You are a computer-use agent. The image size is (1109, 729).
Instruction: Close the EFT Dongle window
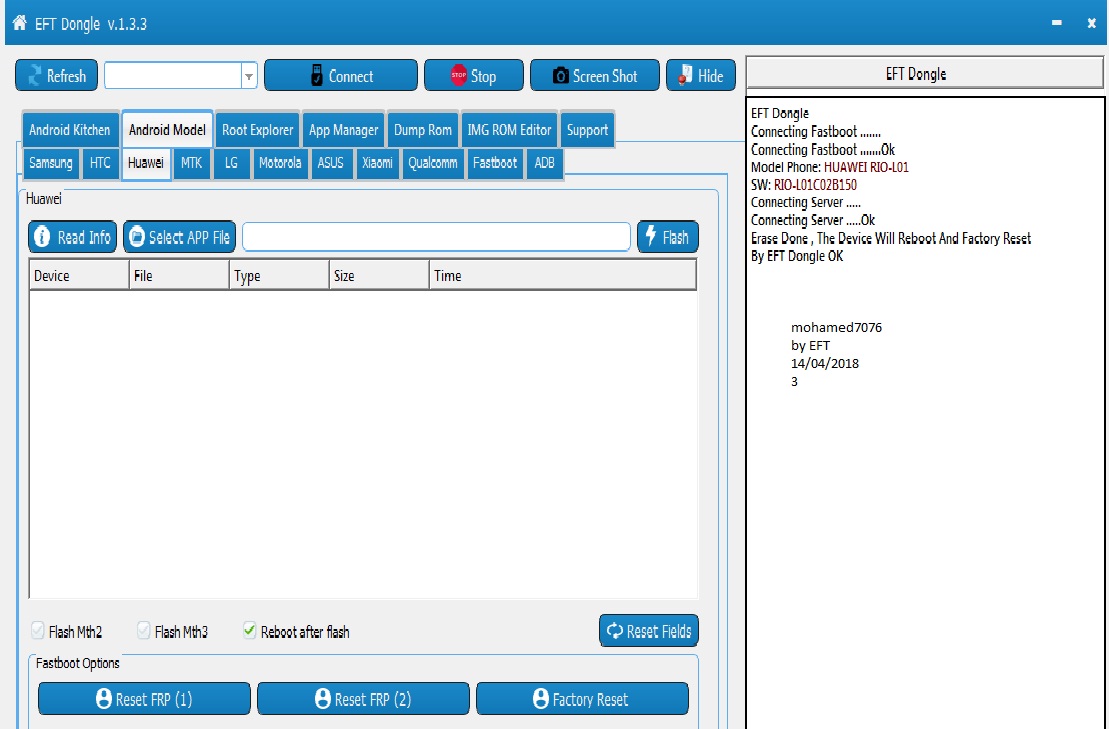(1091, 23)
